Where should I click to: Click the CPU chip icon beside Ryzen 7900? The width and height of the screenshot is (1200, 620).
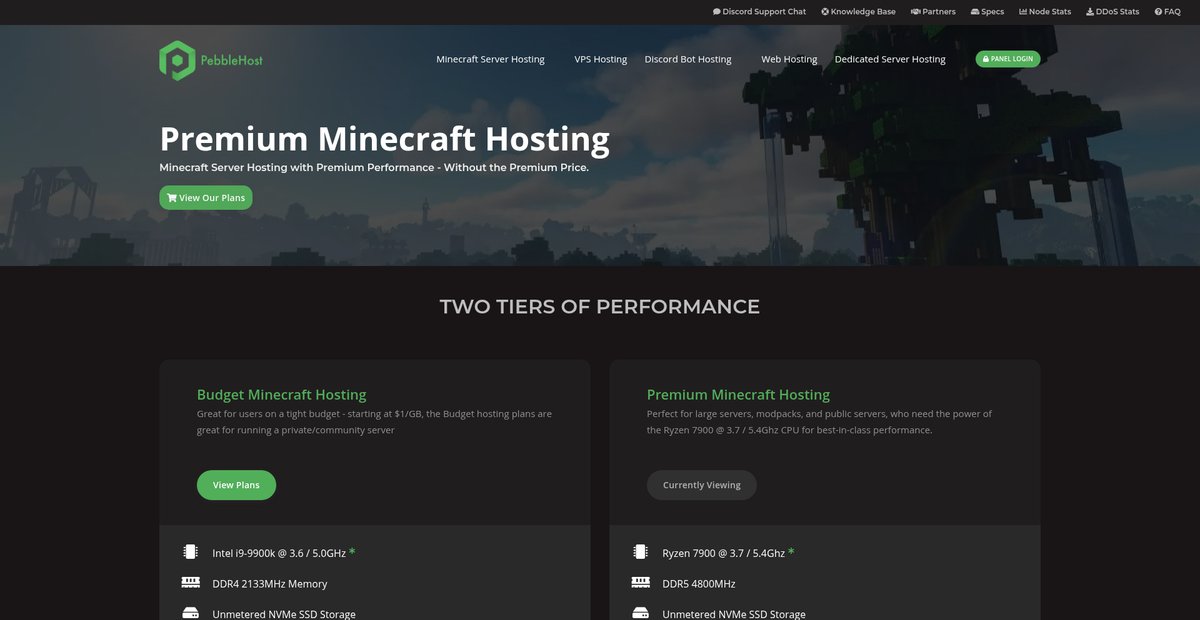pos(640,552)
